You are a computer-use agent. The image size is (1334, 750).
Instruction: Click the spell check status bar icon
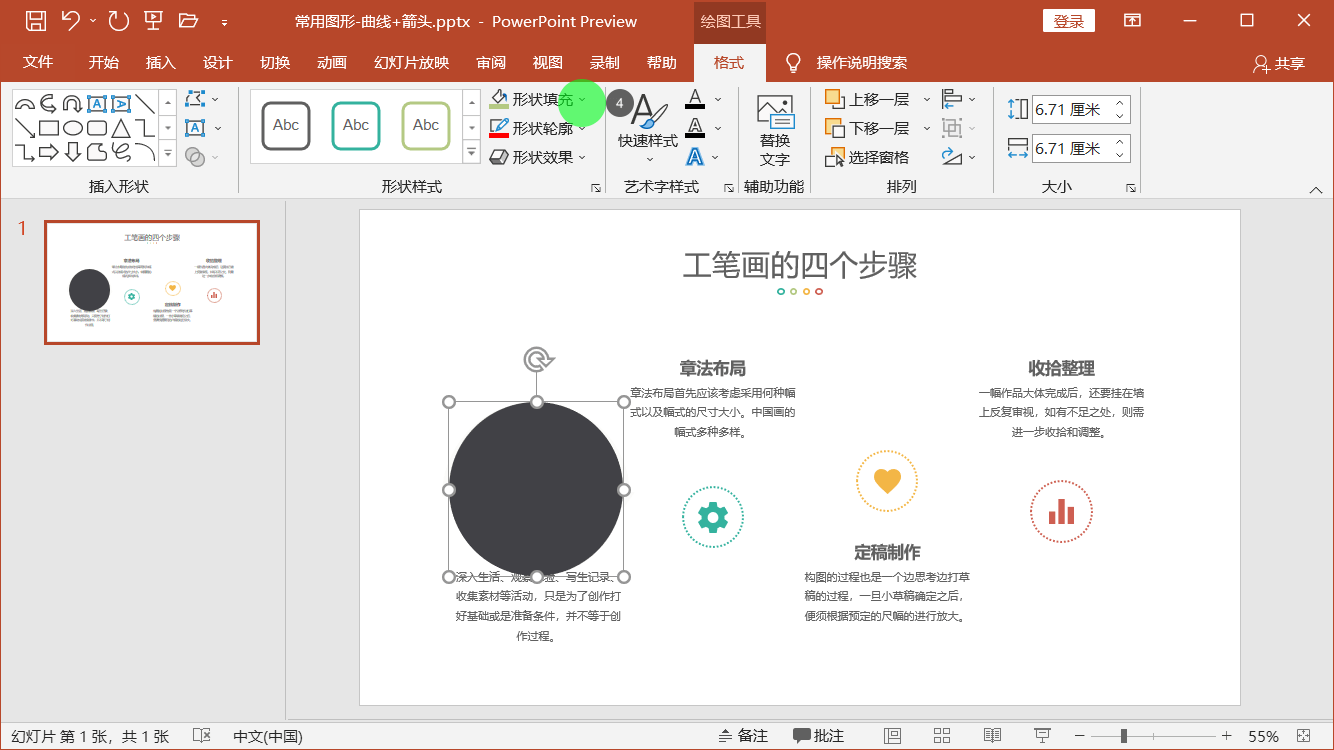201,736
